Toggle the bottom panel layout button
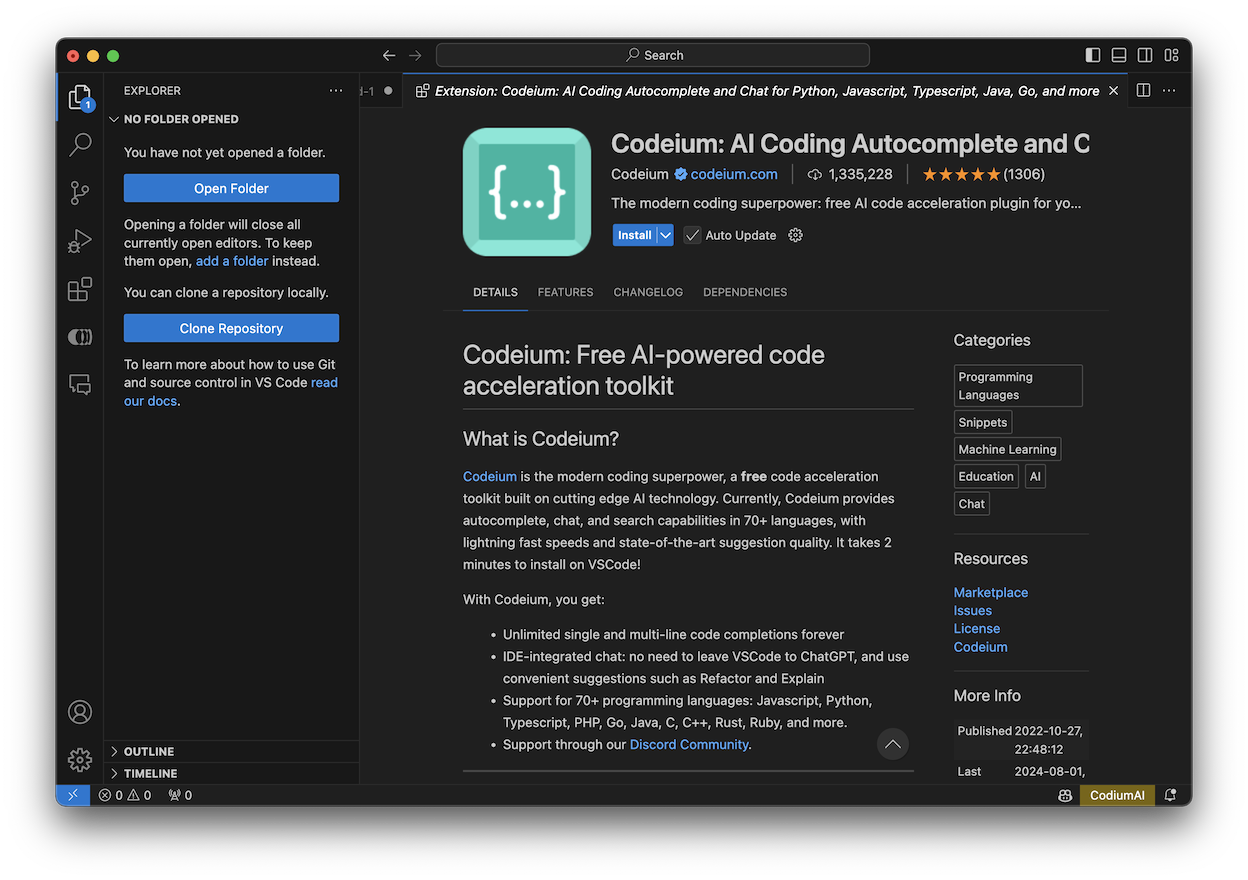Image resolution: width=1248 pixels, height=880 pixels. pyautogui.click(x=1119, y=55)
